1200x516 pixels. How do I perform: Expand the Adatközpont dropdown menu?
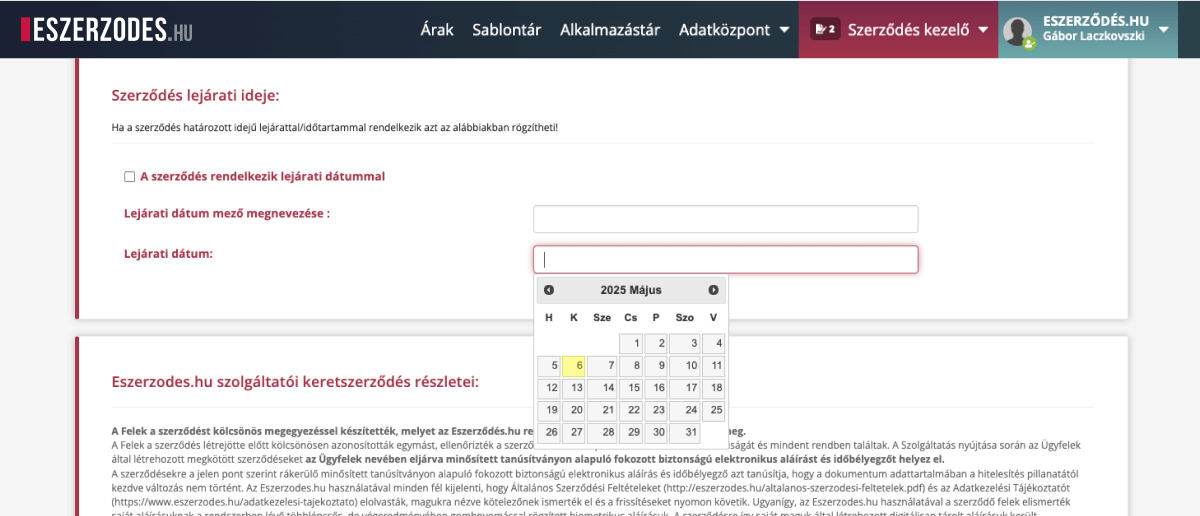pos(734,29)
